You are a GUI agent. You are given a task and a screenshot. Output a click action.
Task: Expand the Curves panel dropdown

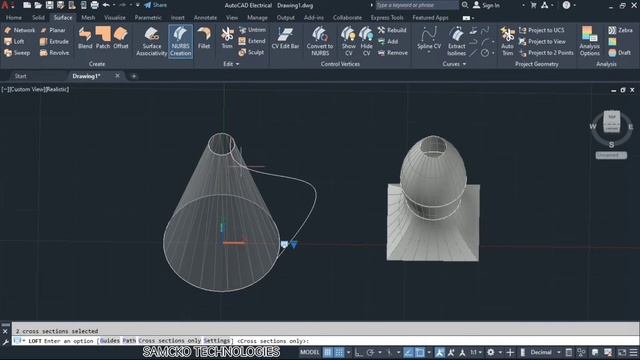(454, 64)
